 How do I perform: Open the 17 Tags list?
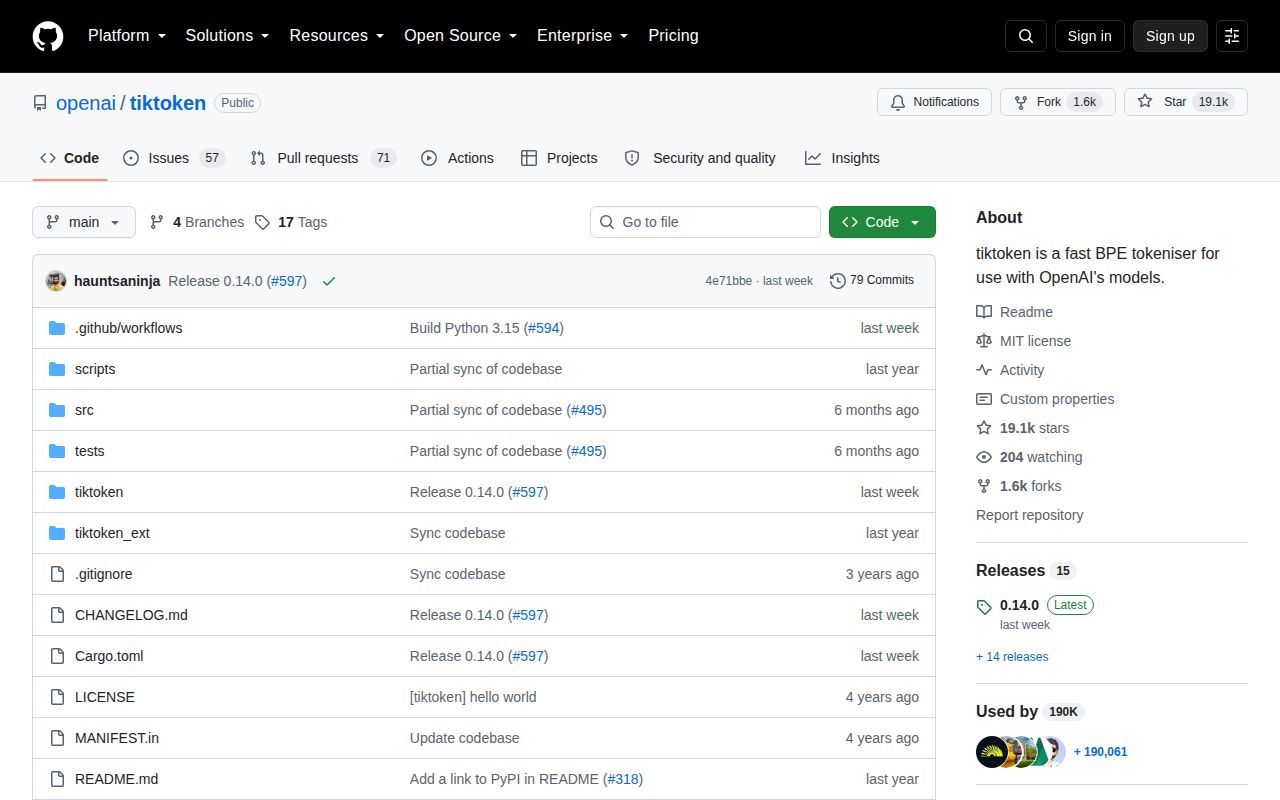coord(291,222)
